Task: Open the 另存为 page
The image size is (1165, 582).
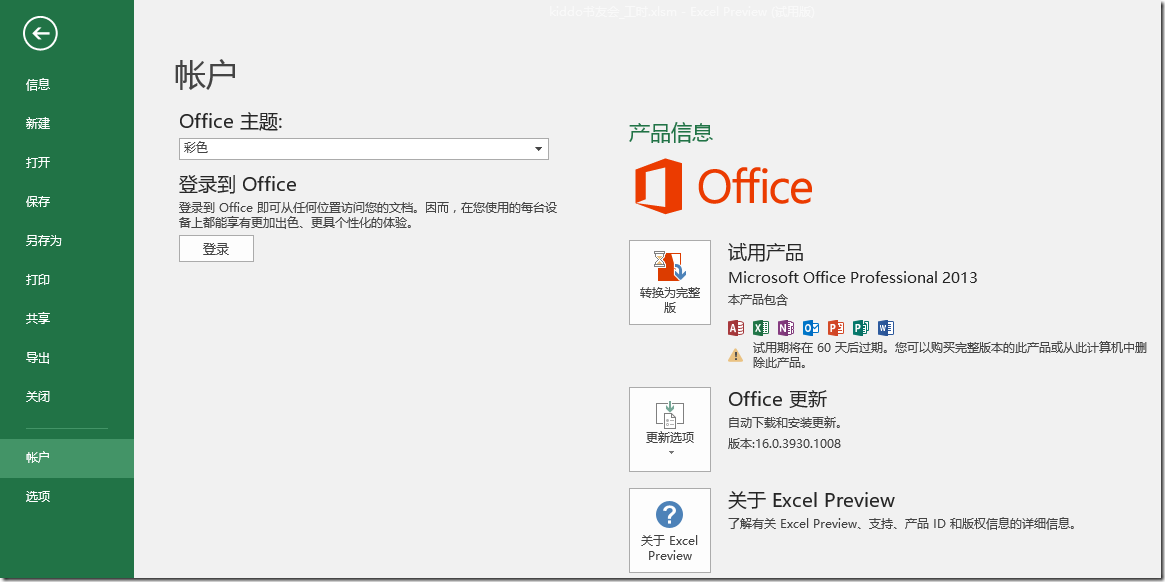Action: (43, 241)
